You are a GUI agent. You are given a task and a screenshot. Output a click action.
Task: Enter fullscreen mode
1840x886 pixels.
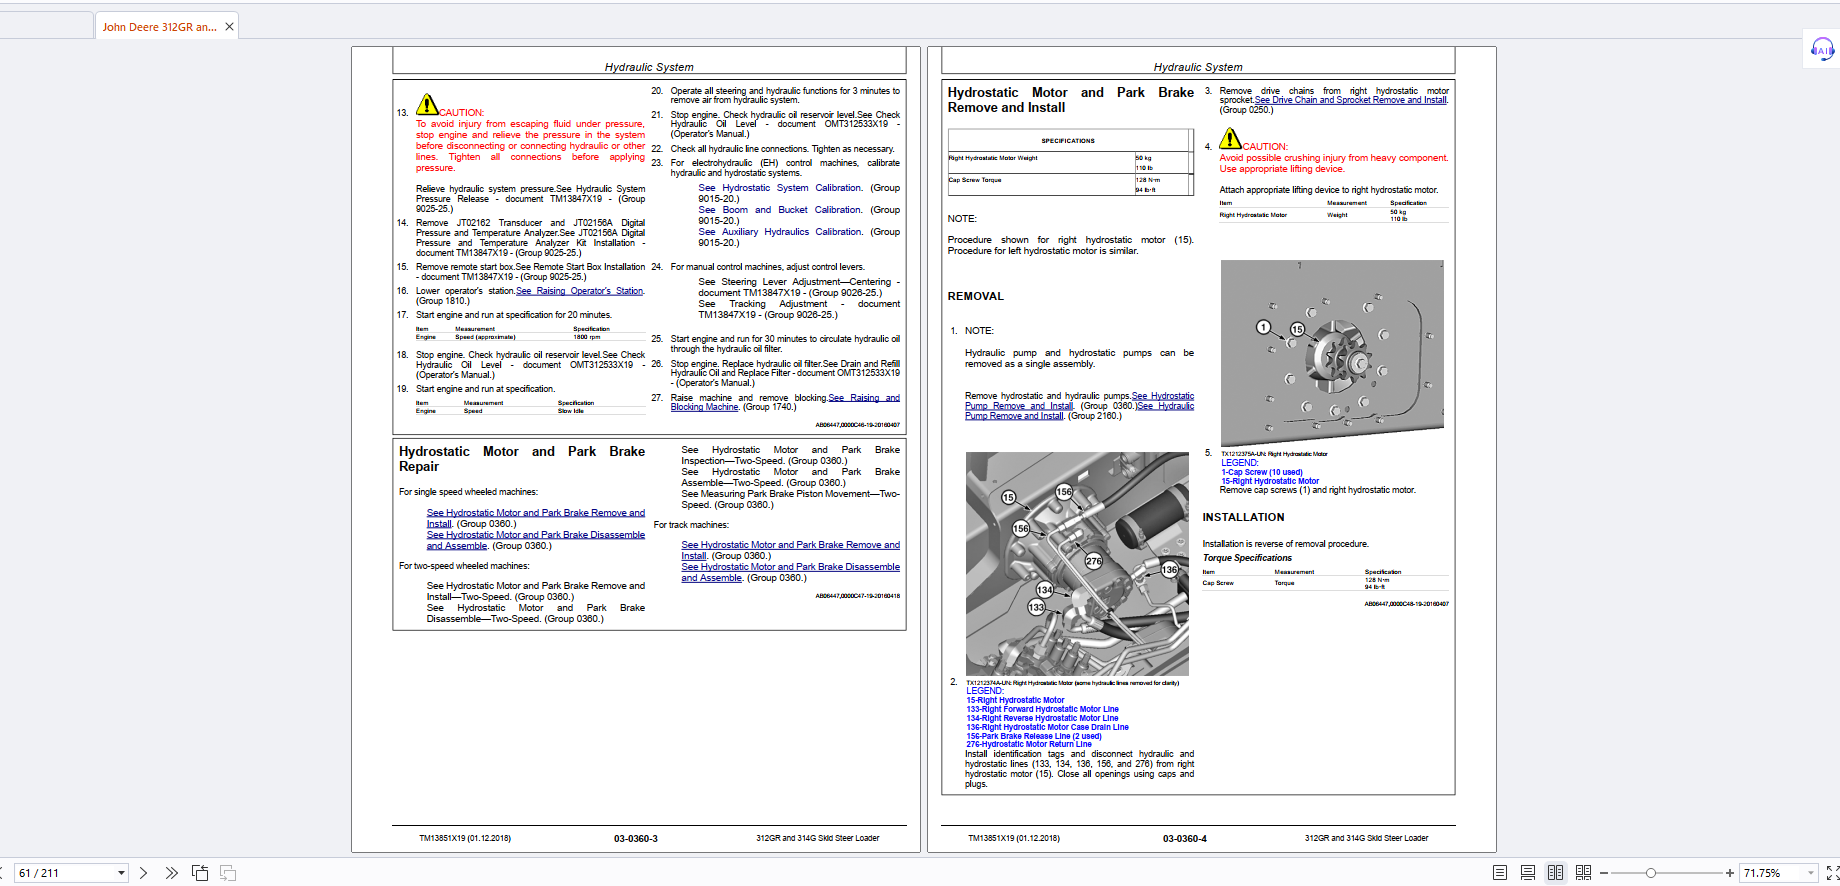point(1832,873)
